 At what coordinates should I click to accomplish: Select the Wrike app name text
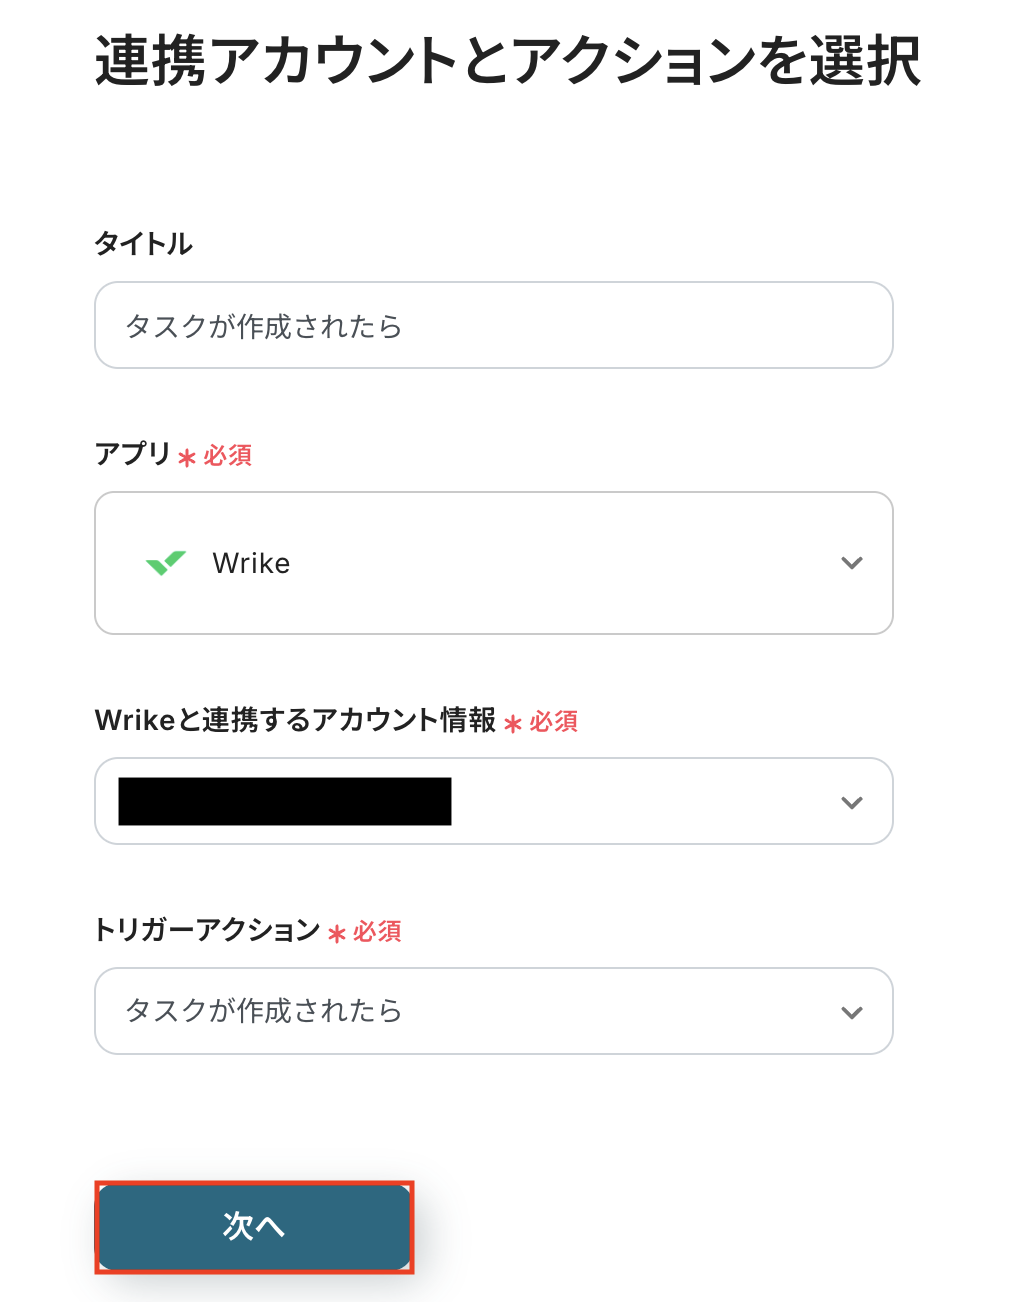click(x=251, y=564)
